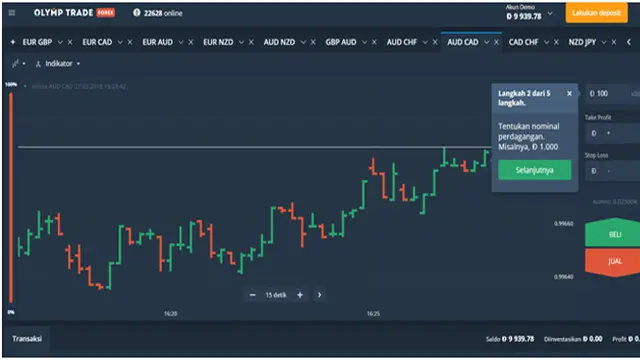Increase timeframe with plus button

tap(300, 295)
